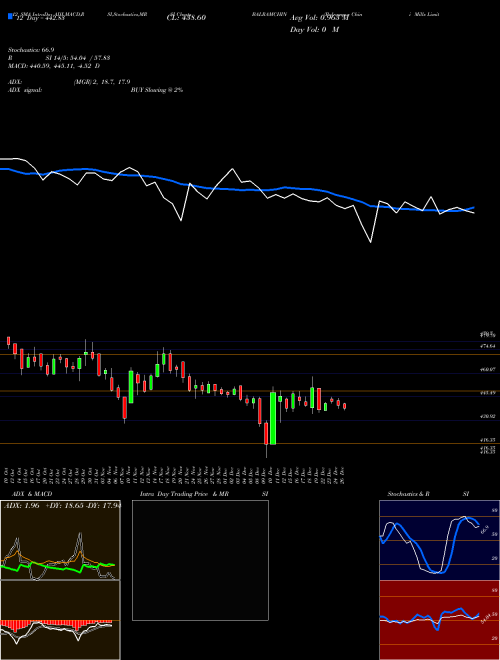Click the tall green candlestick

(x=273, y=418)
